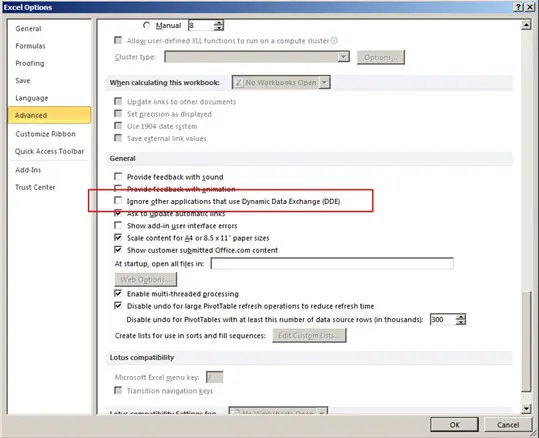Click the OK button
The width and height of the screenshot is (539, 438).
tap(454, 425)
